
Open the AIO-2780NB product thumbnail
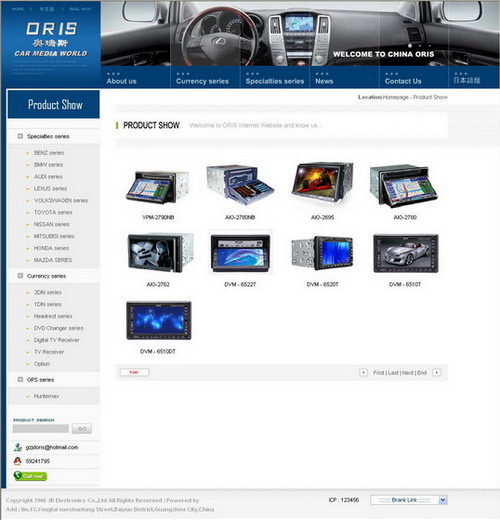tap(240, 185)
